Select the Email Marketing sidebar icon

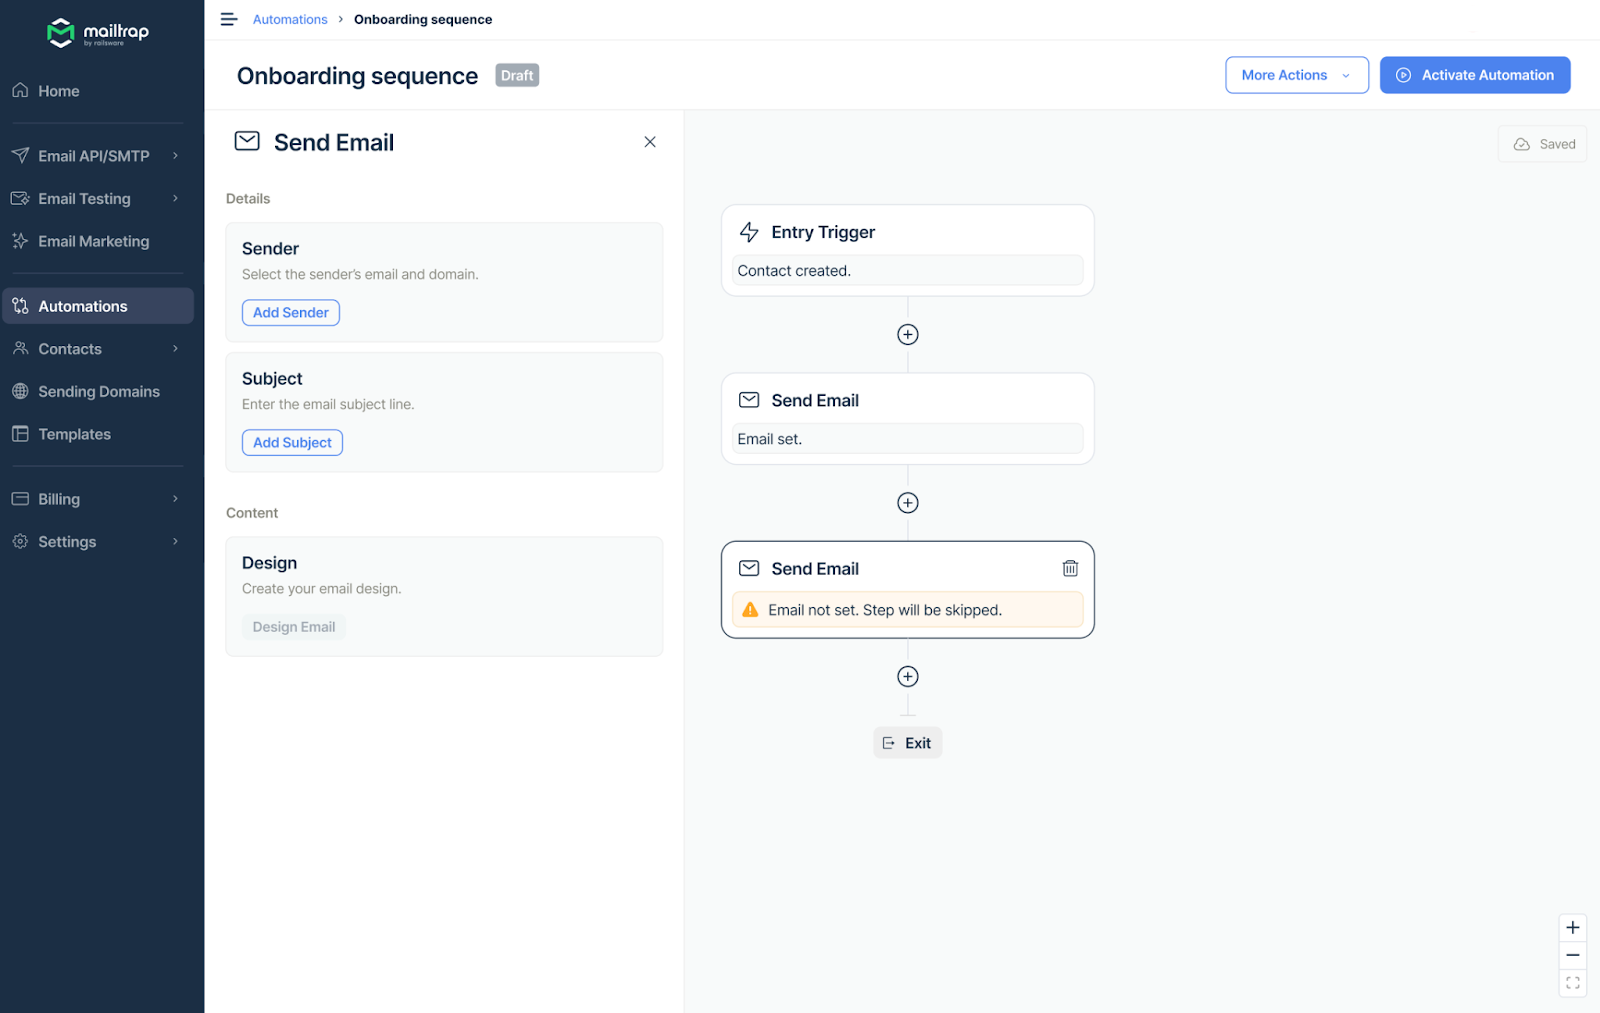tap(20, 241)
